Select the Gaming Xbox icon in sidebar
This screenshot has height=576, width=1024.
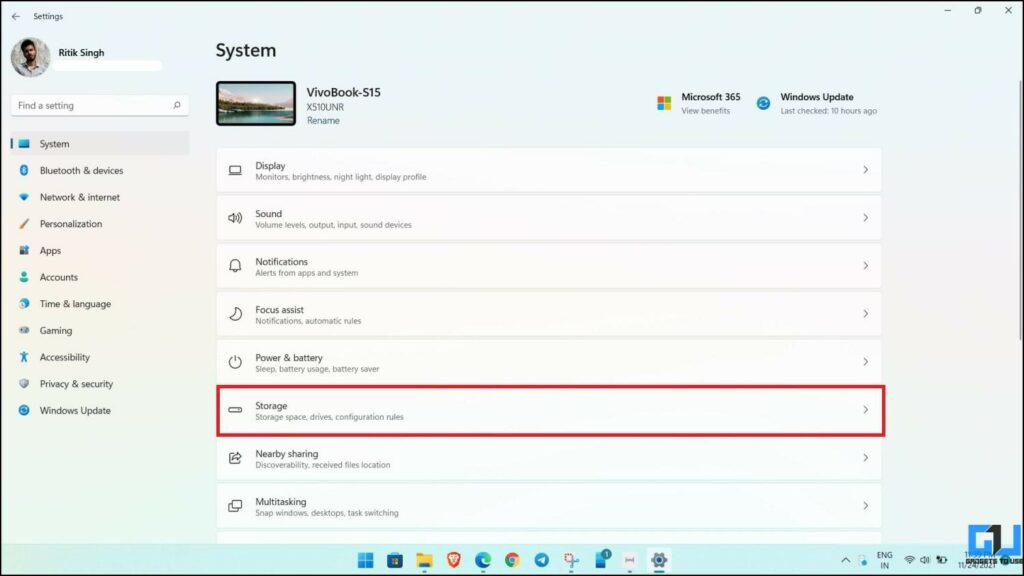22,330
